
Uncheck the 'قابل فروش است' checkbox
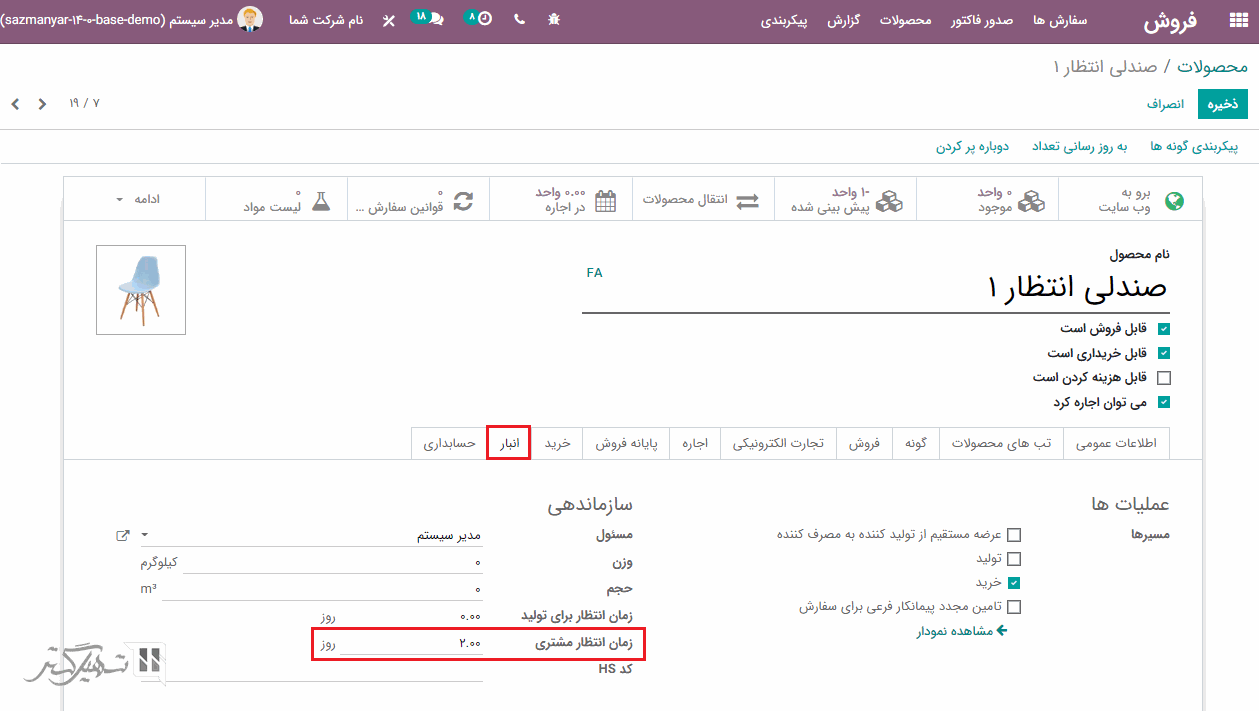tap(1163, 328)
